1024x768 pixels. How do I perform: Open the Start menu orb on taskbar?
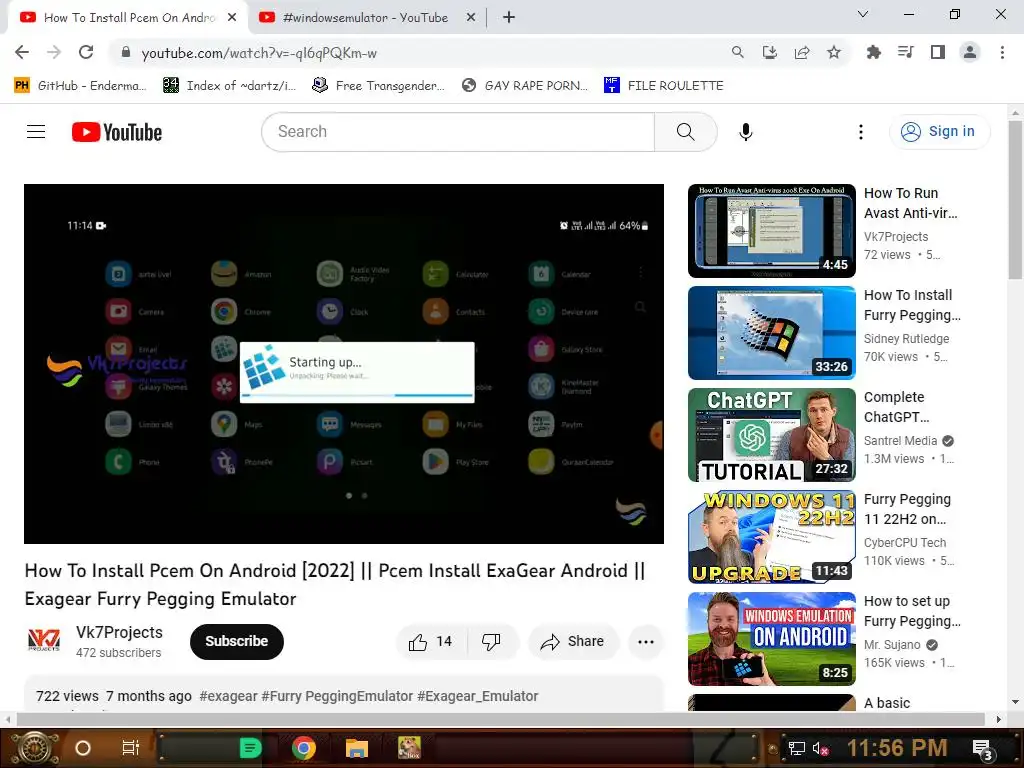pos(35,748)
